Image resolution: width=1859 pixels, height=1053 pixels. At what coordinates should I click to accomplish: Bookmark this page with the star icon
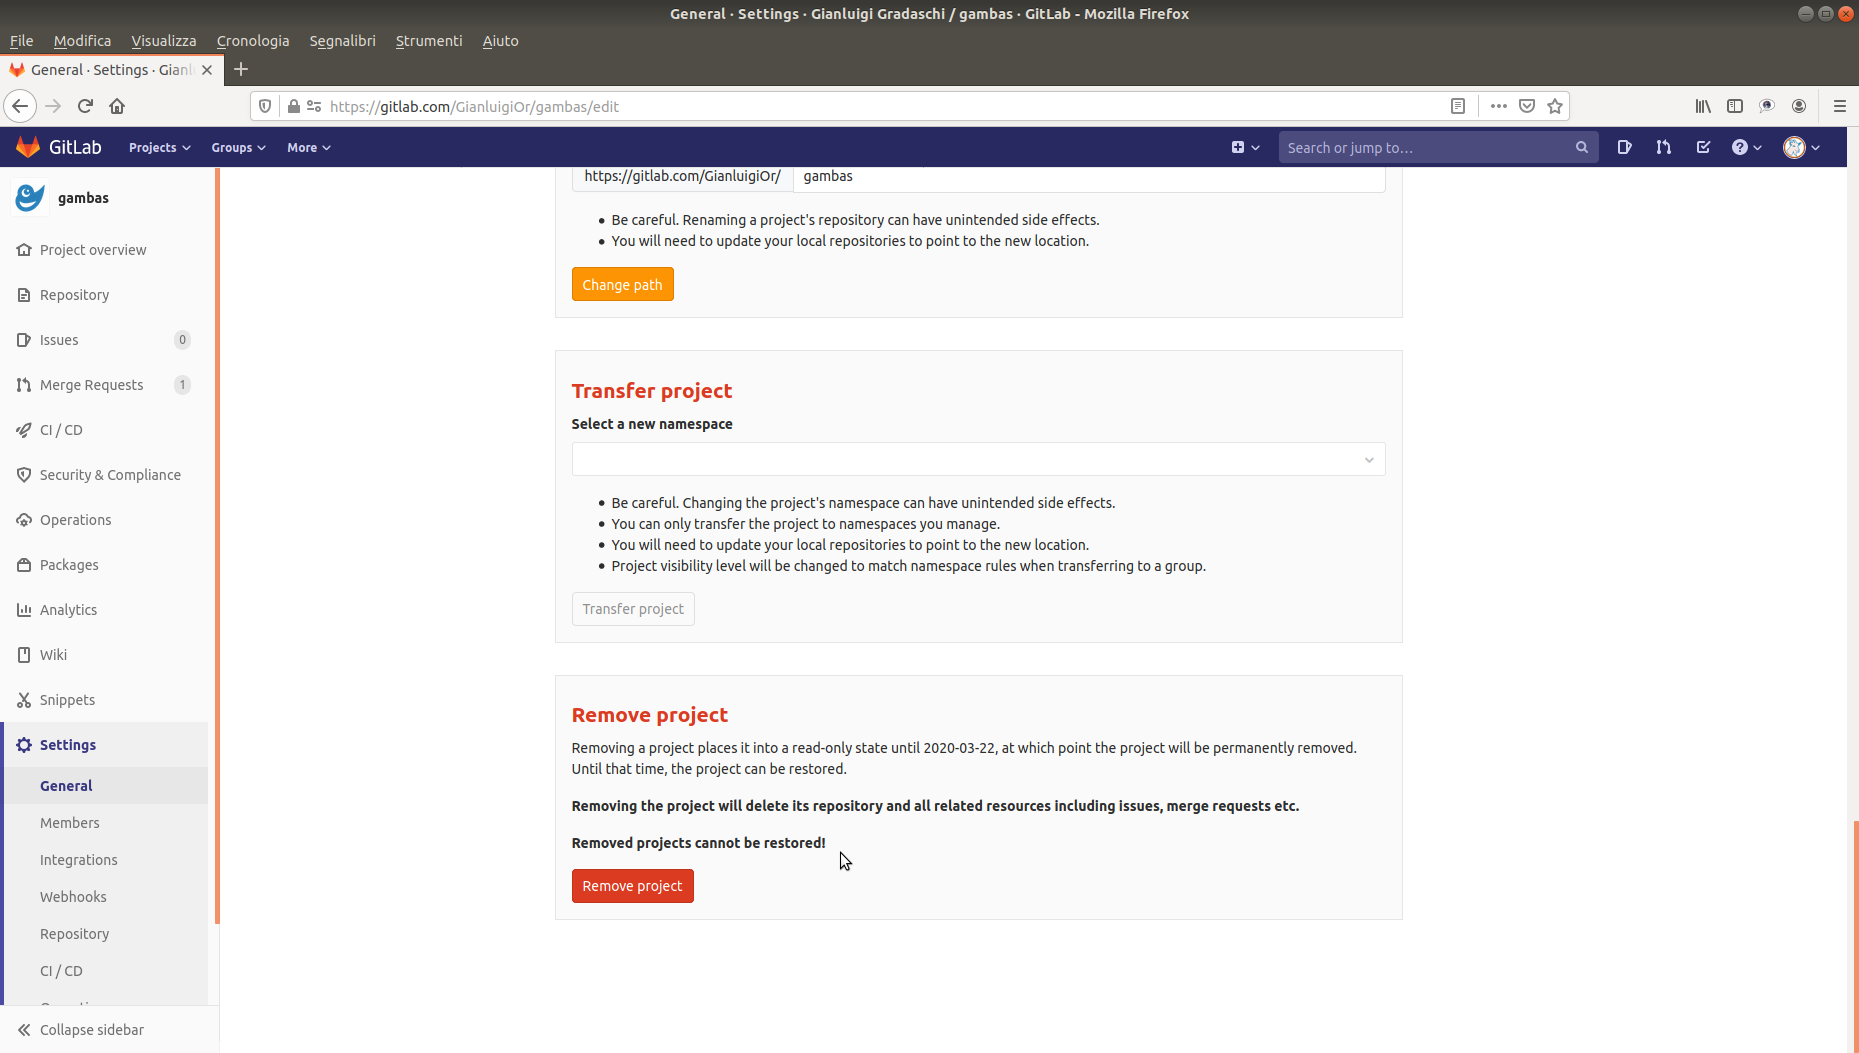(1555, 106)
